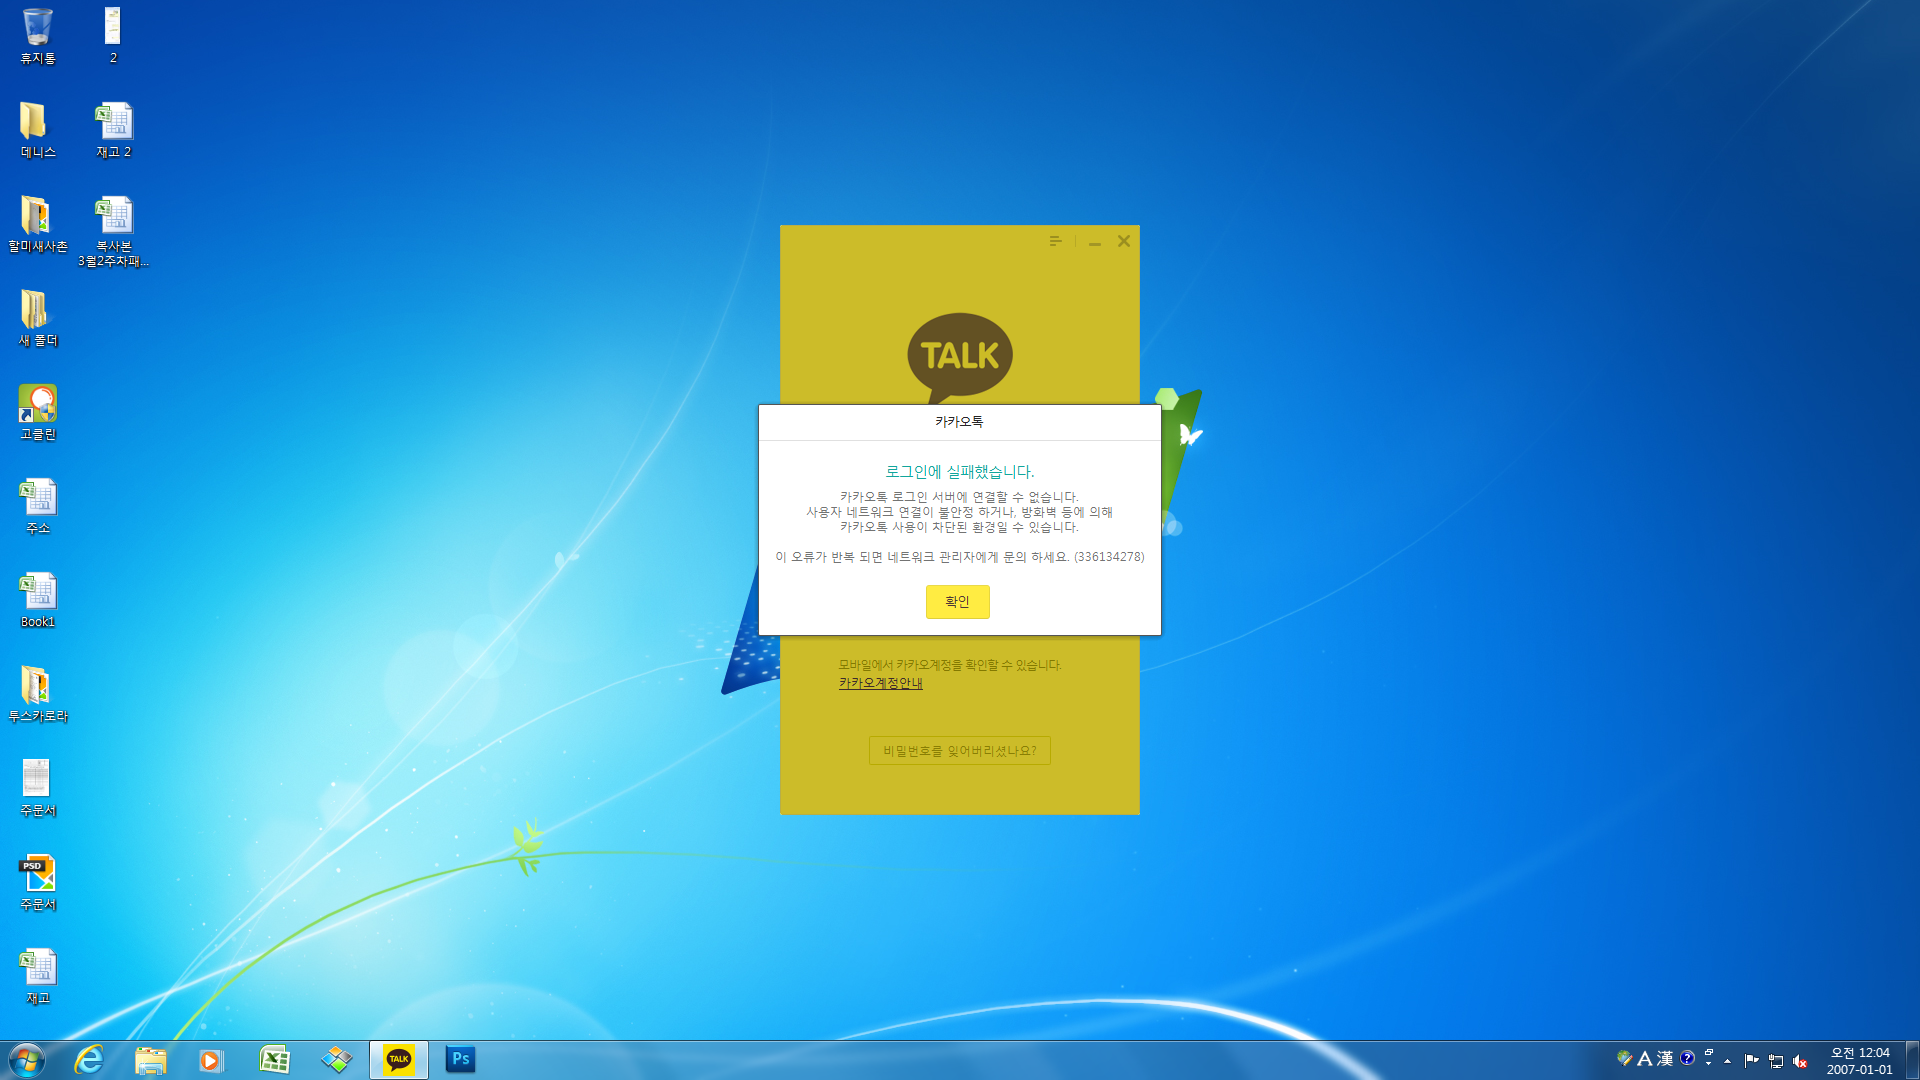Viewport: 1920px width, 1080px height.
Task: Click text 모바일에서 카카오계정을 확인할 수 있습니다.
Action: pyautogui.click(x=949, y=665)
